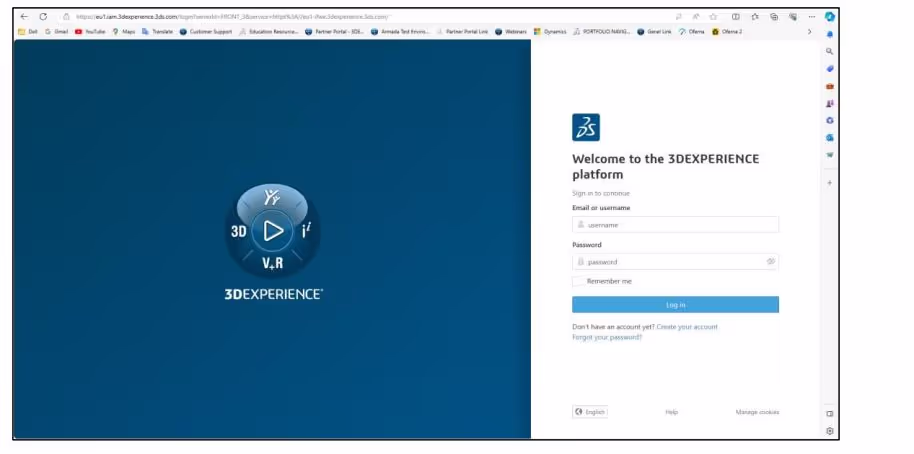Viewport: 914px width, 454px height.
Task: Open the Oferna 2 bookmark
Action: pyautogui.click(x=727, y=31)
